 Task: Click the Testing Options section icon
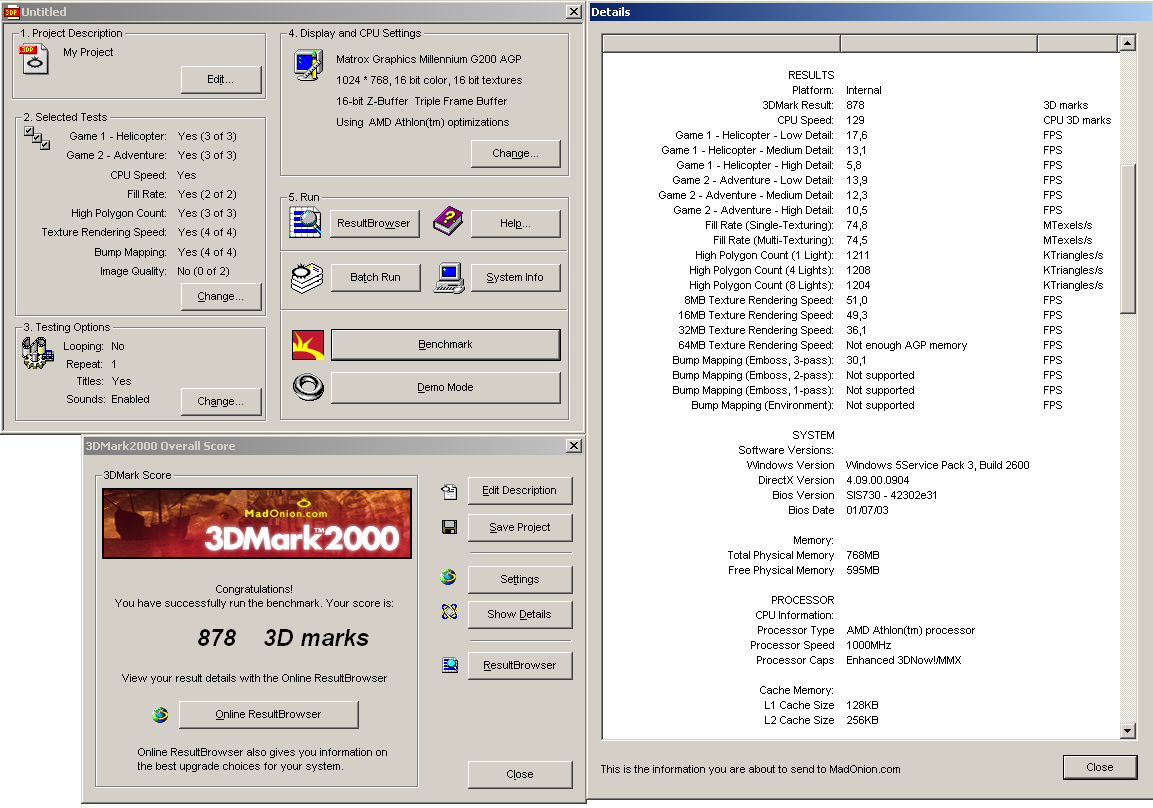click(36, 351)
